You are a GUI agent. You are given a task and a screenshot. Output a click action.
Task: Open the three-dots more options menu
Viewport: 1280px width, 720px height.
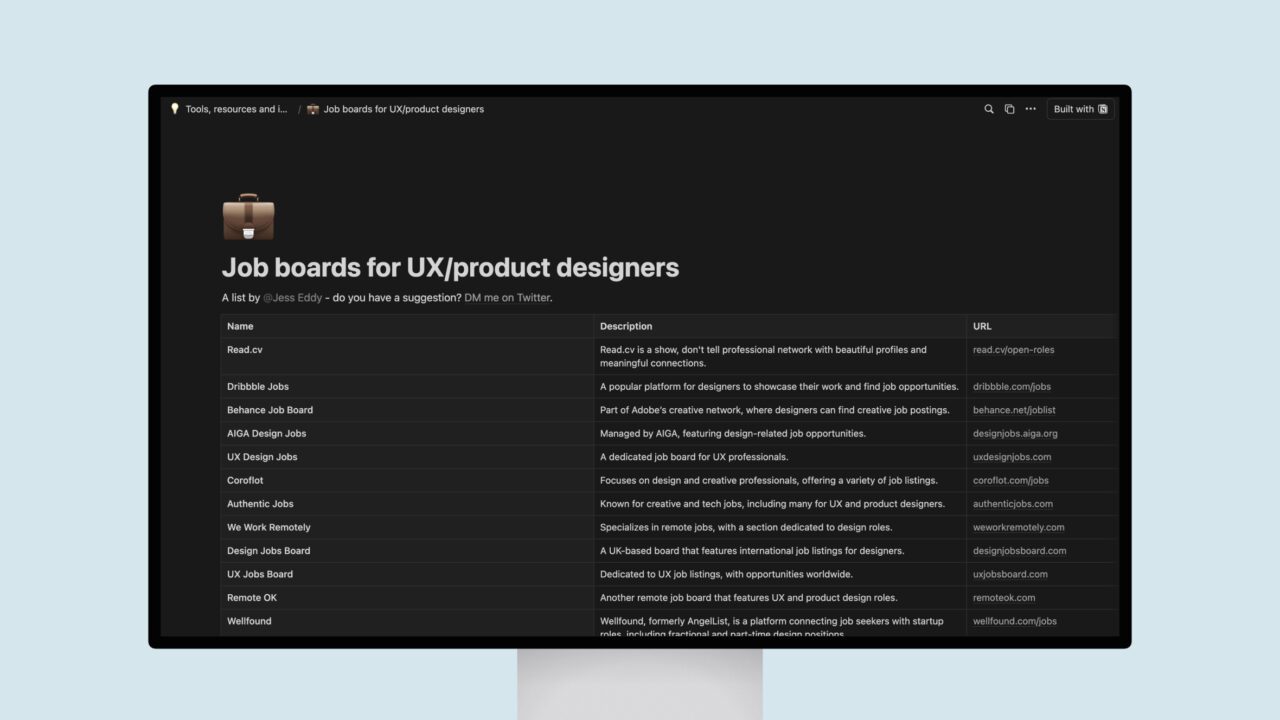[1031, 109]
